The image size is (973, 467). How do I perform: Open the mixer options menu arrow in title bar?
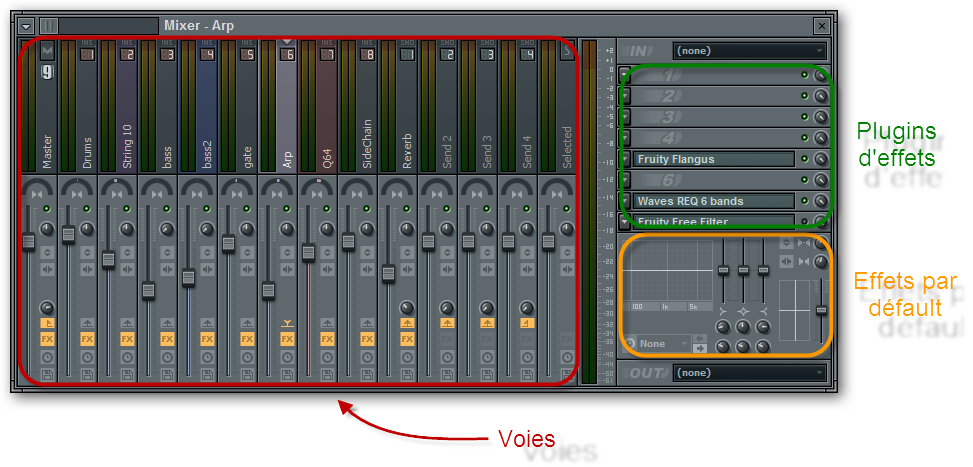26,26
